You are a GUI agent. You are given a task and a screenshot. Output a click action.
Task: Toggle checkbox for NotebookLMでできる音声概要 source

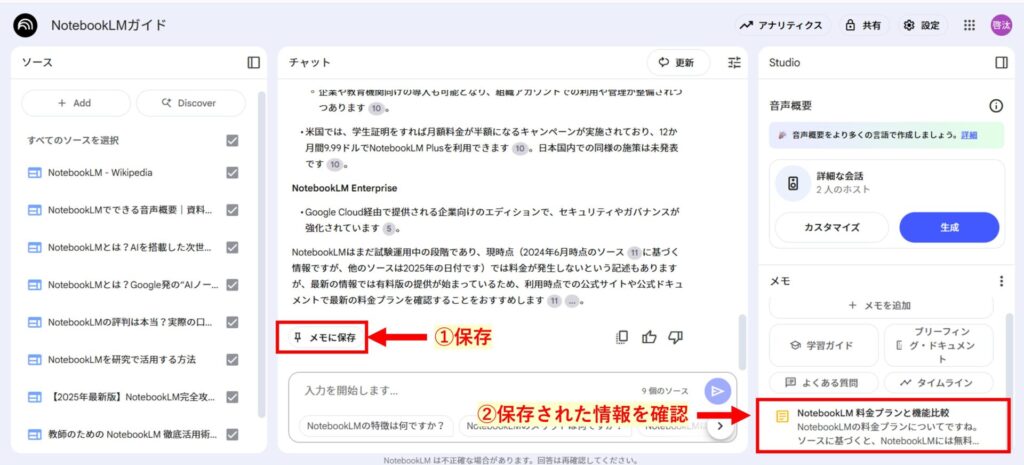[x=232, y=210]
